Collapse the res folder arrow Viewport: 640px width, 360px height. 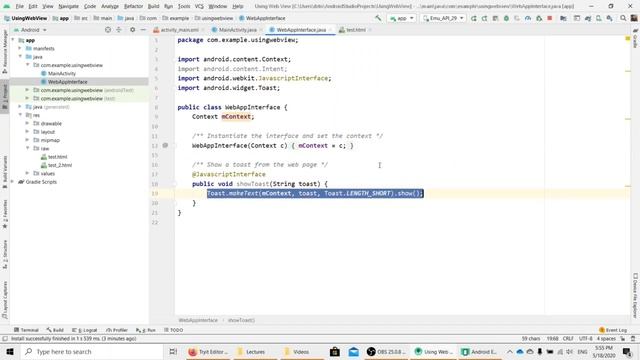point(20,115)
